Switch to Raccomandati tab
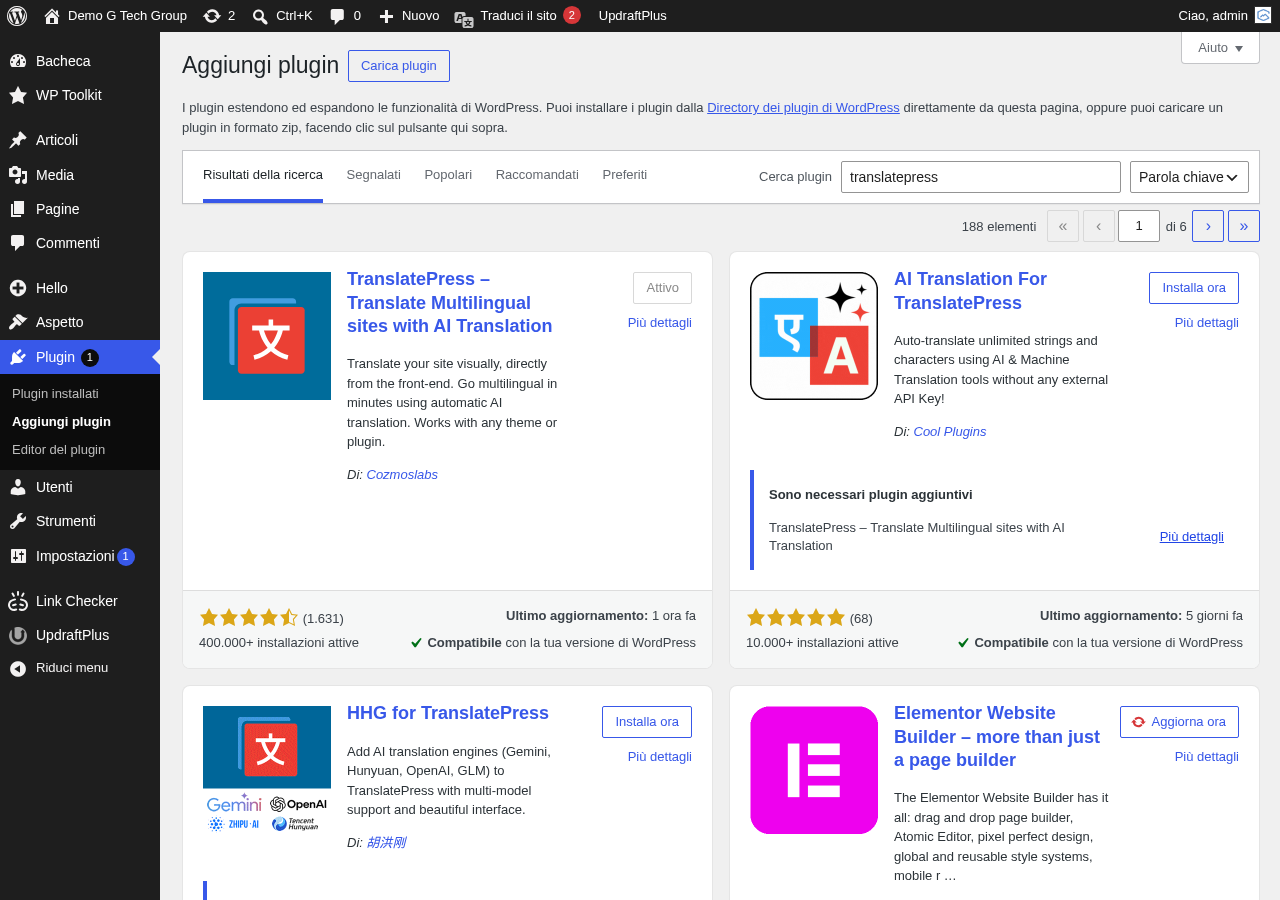This screenshot has width=1280, height=900. point(537,175)
